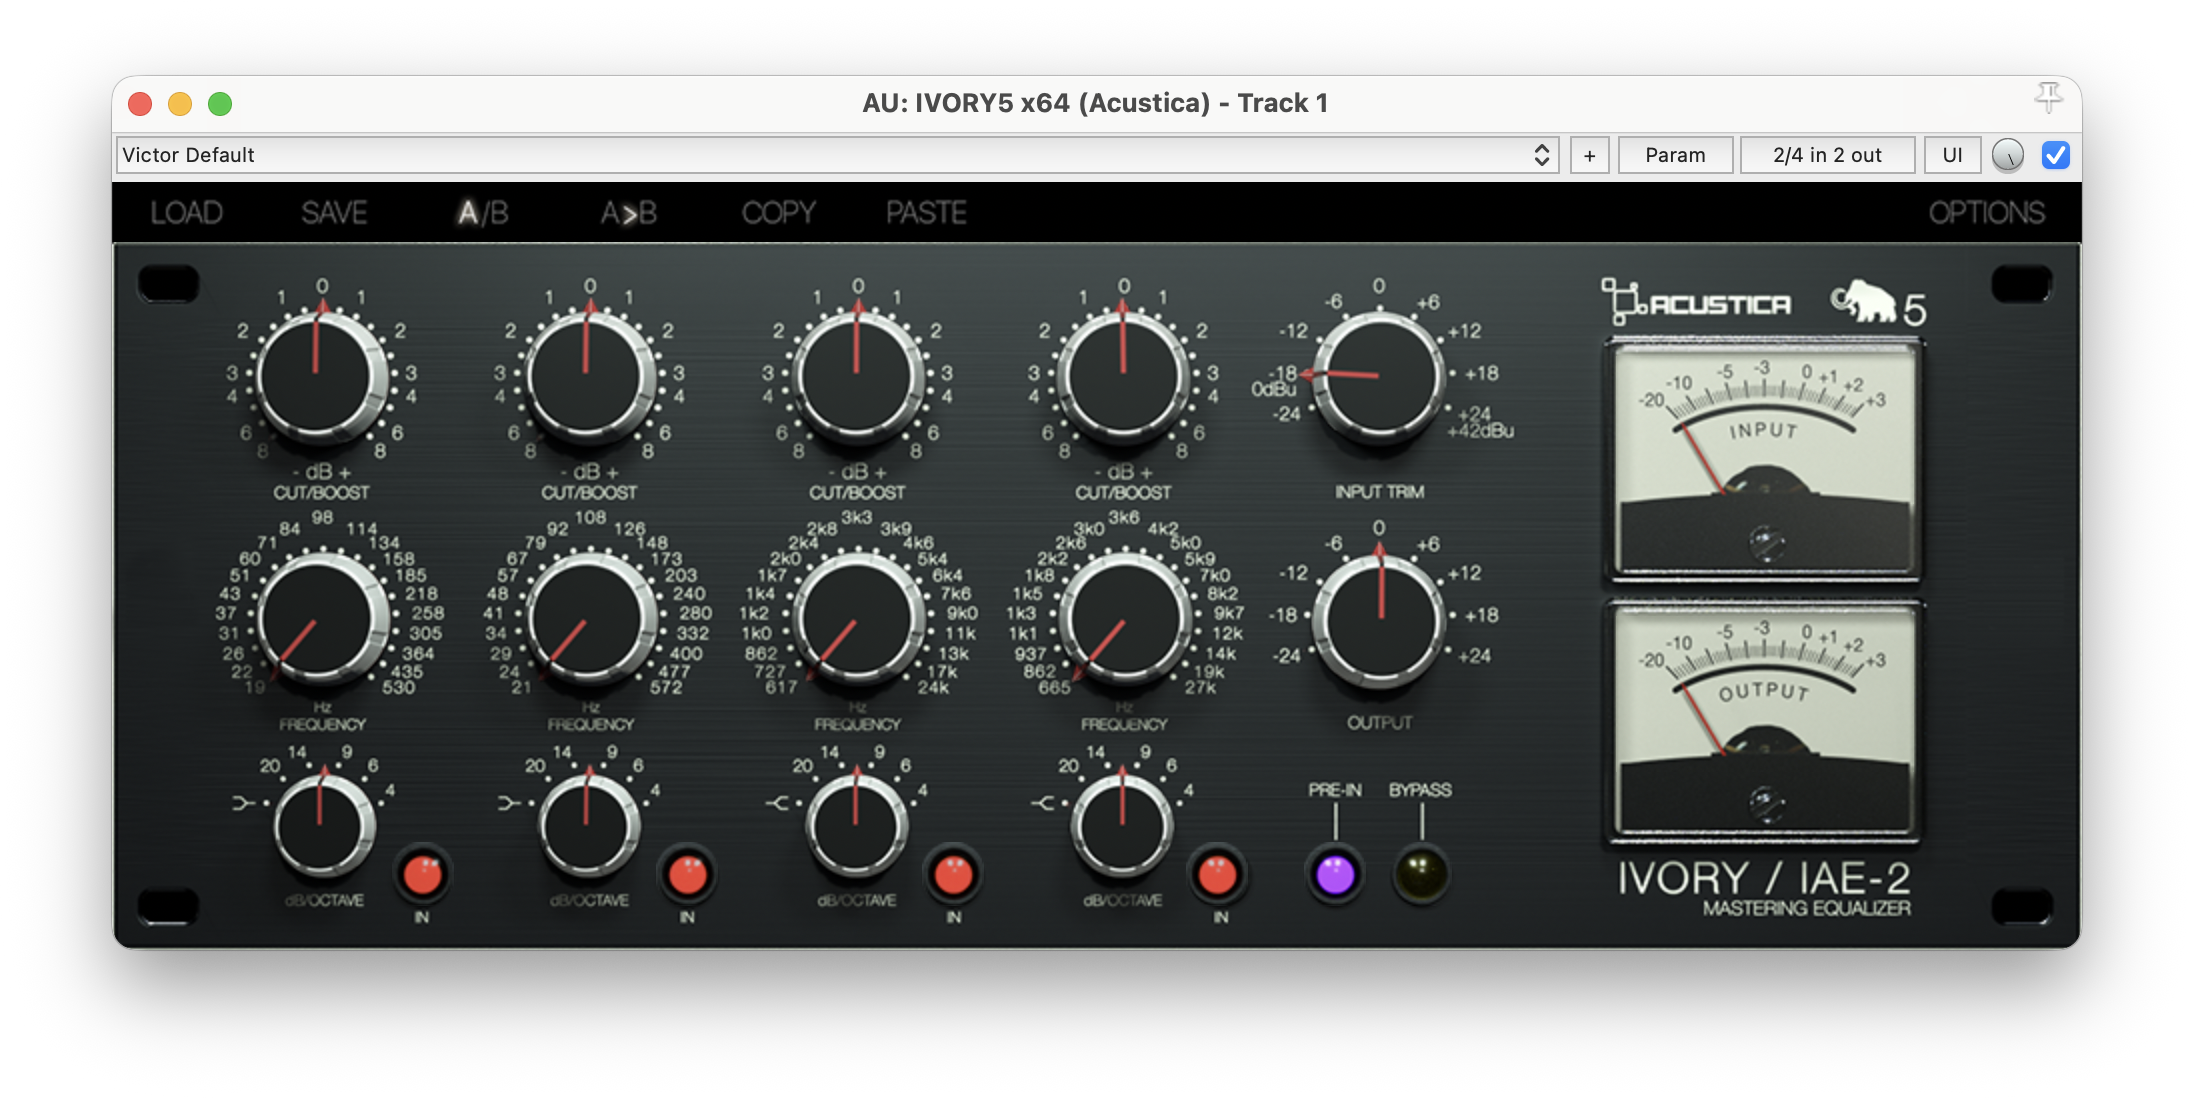Toggle the BYPASS button
This screenshot has width=2194, height=1098.
click(1421, 874)
